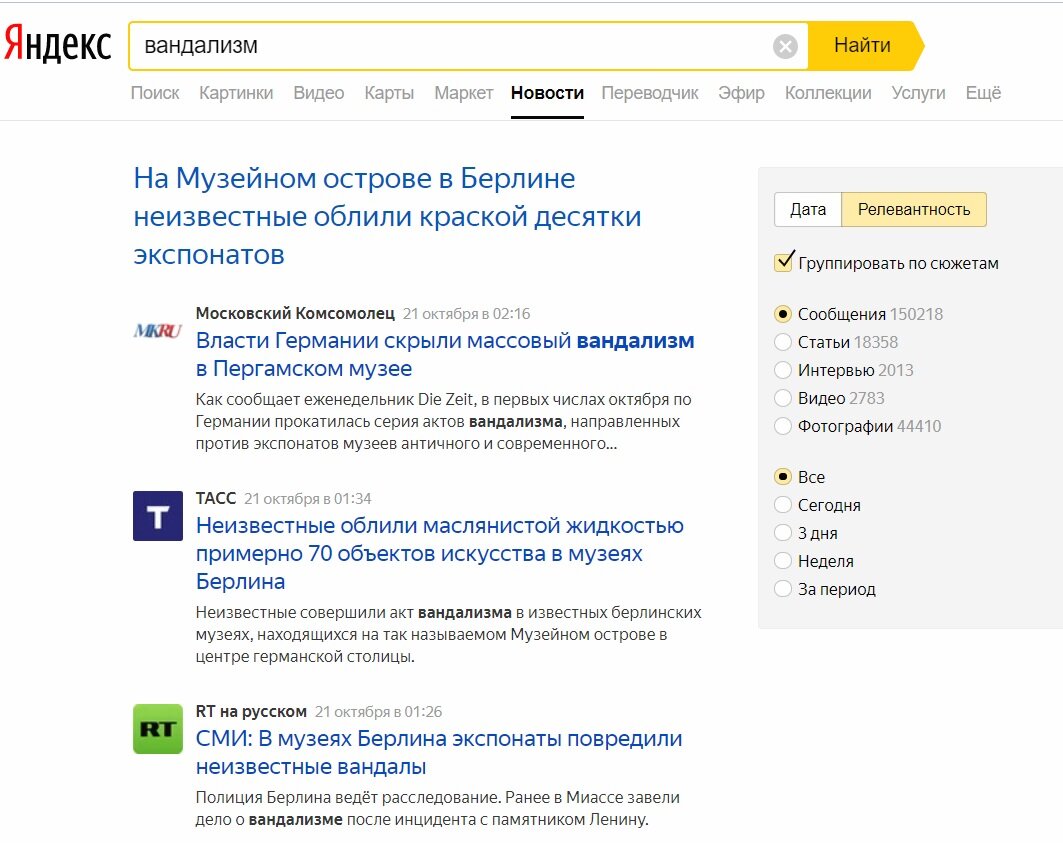Click timestamp 21 октября в 01:26
1063x843 pixels.
click(x=378, y=712)
